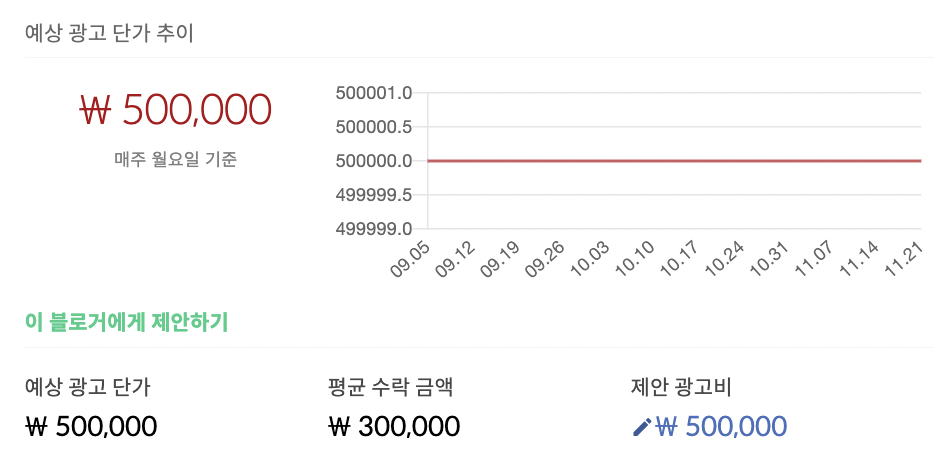Click the ₩ 300,000 평균 수락 금액 value
Screen dimensions: 950x472
[394, 427]
